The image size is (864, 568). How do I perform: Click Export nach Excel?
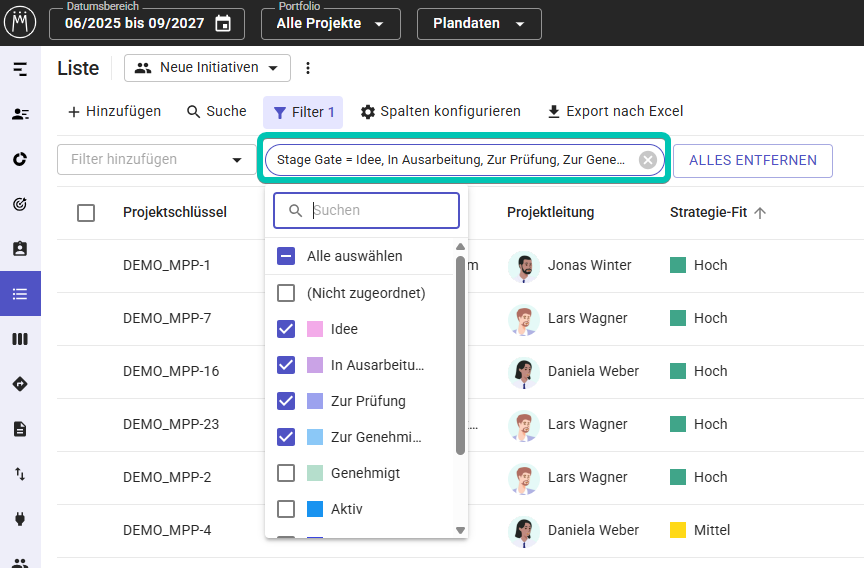pos(615,112)
